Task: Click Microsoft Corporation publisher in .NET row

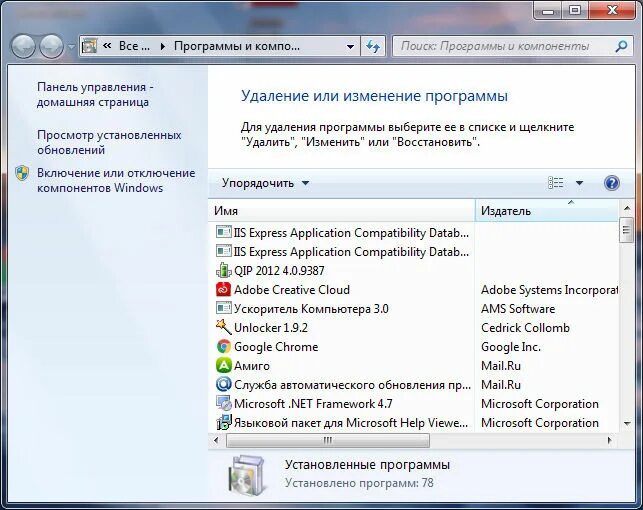Action: 540,404
